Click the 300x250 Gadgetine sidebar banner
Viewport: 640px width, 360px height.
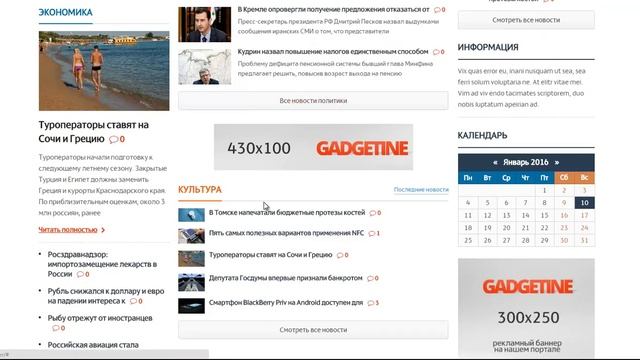point(526,307)
